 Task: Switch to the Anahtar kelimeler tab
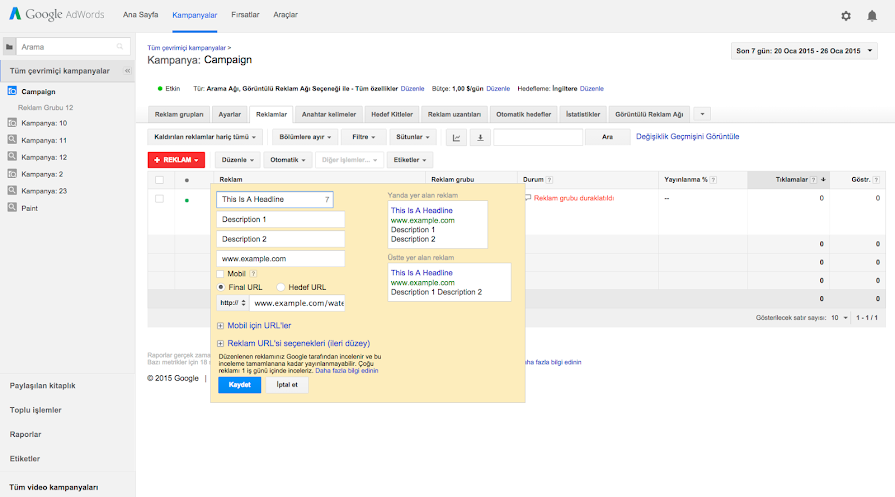(329, 114)
